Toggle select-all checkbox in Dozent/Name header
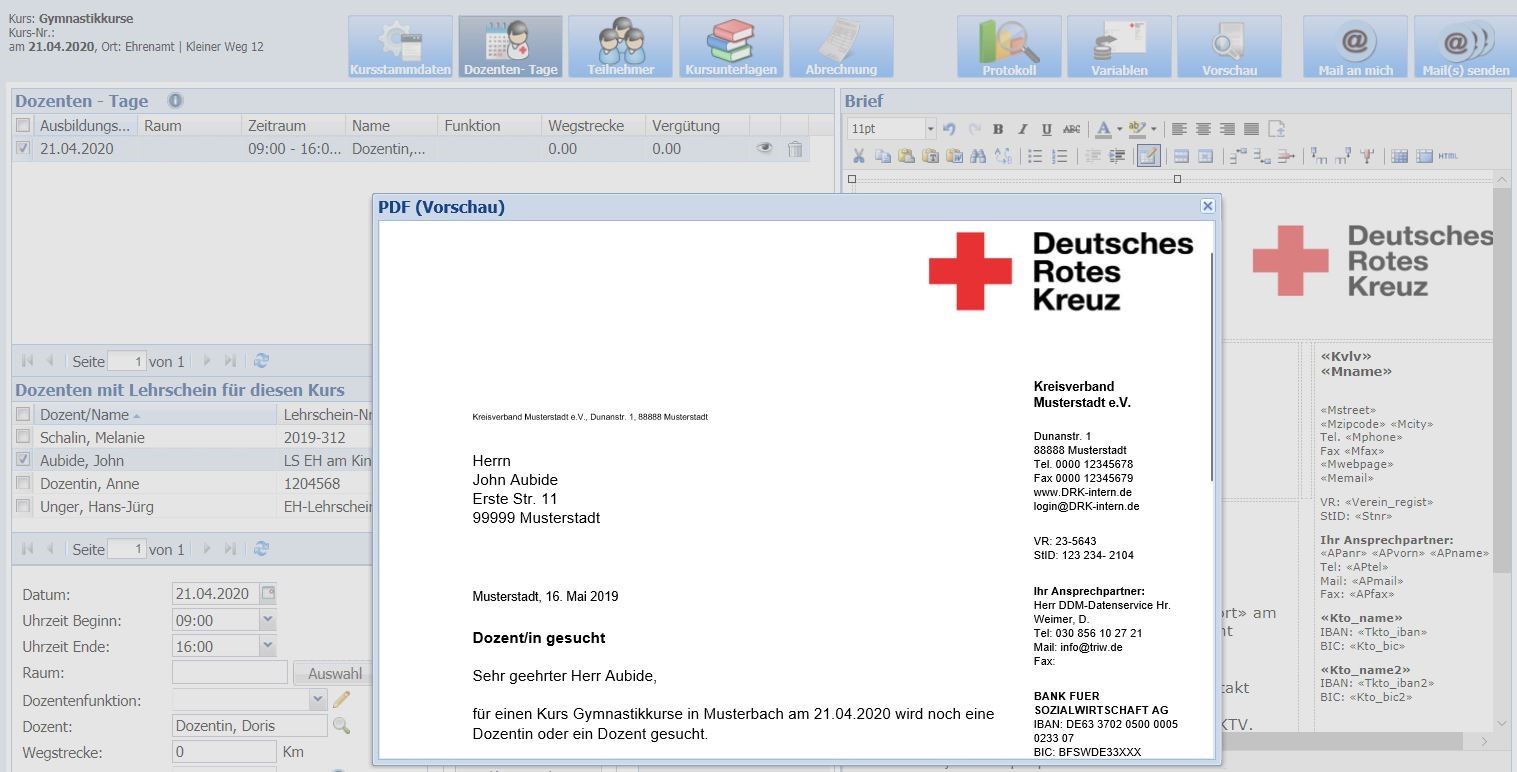Screen dimensions: 1517x772 coord(23,414)
